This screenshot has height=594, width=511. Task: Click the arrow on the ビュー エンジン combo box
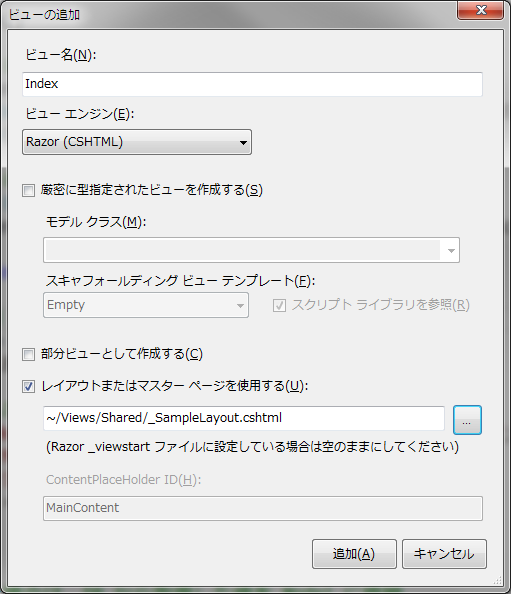coord(243,142)
